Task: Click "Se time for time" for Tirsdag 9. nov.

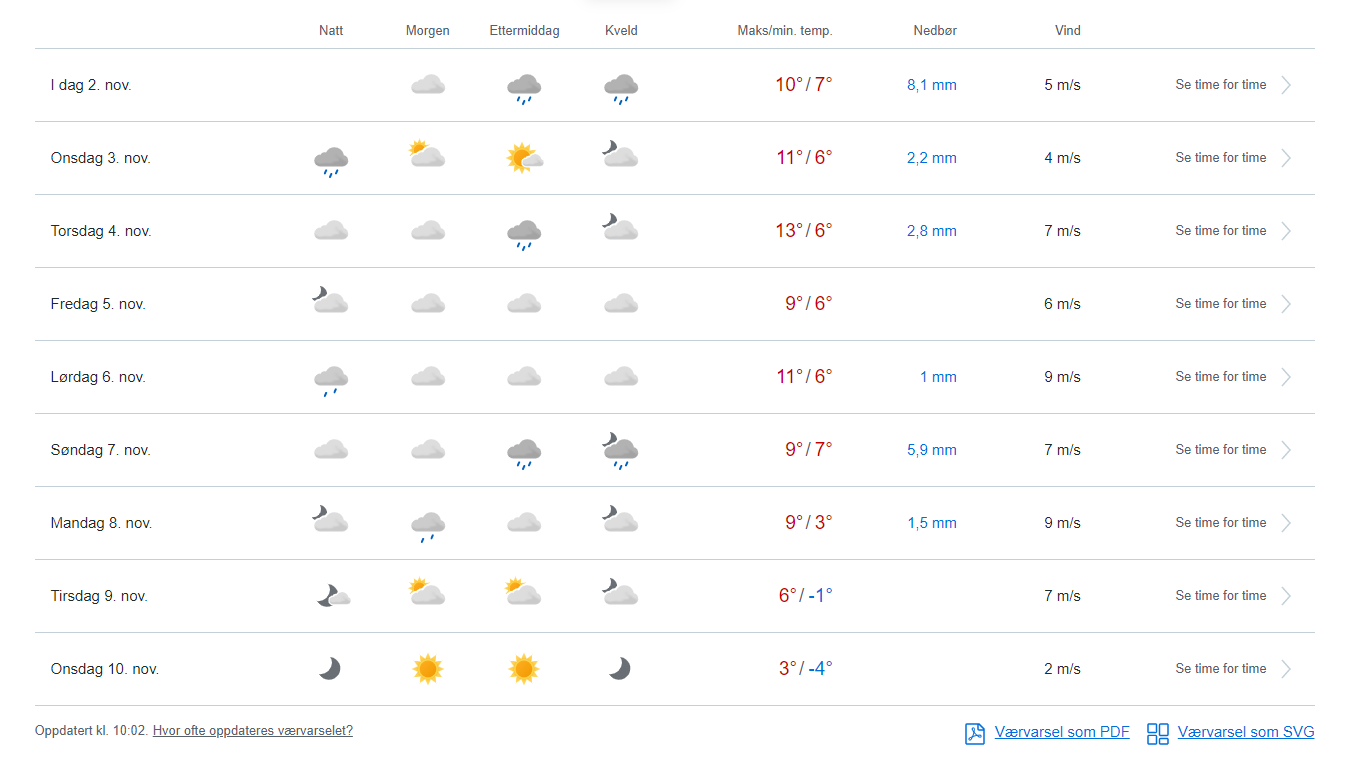Action: [x=1220, y=596]
